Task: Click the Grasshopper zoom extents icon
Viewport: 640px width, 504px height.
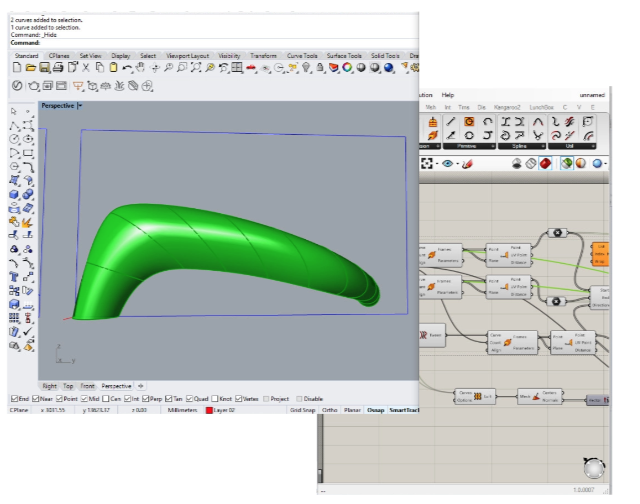Action: coord(427,164)
